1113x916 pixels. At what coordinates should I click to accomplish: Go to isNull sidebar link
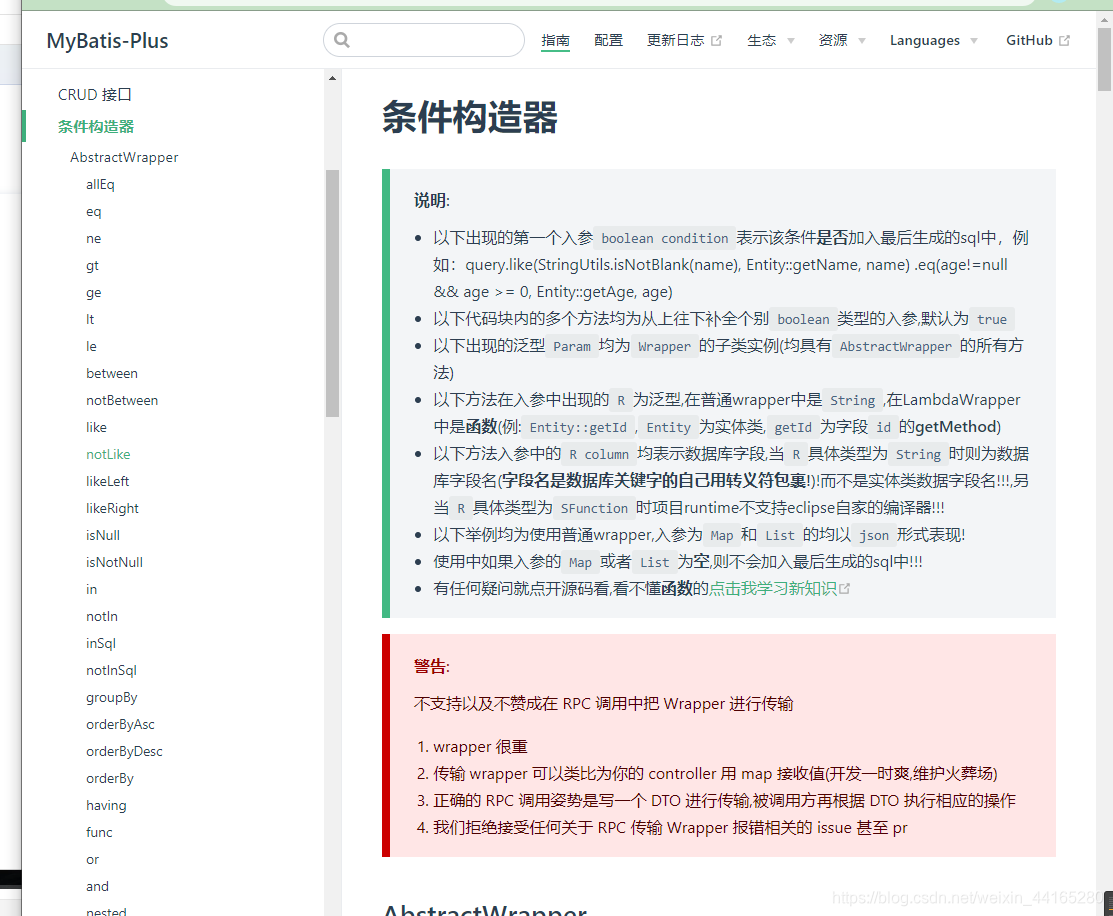[x=103, y=535]
